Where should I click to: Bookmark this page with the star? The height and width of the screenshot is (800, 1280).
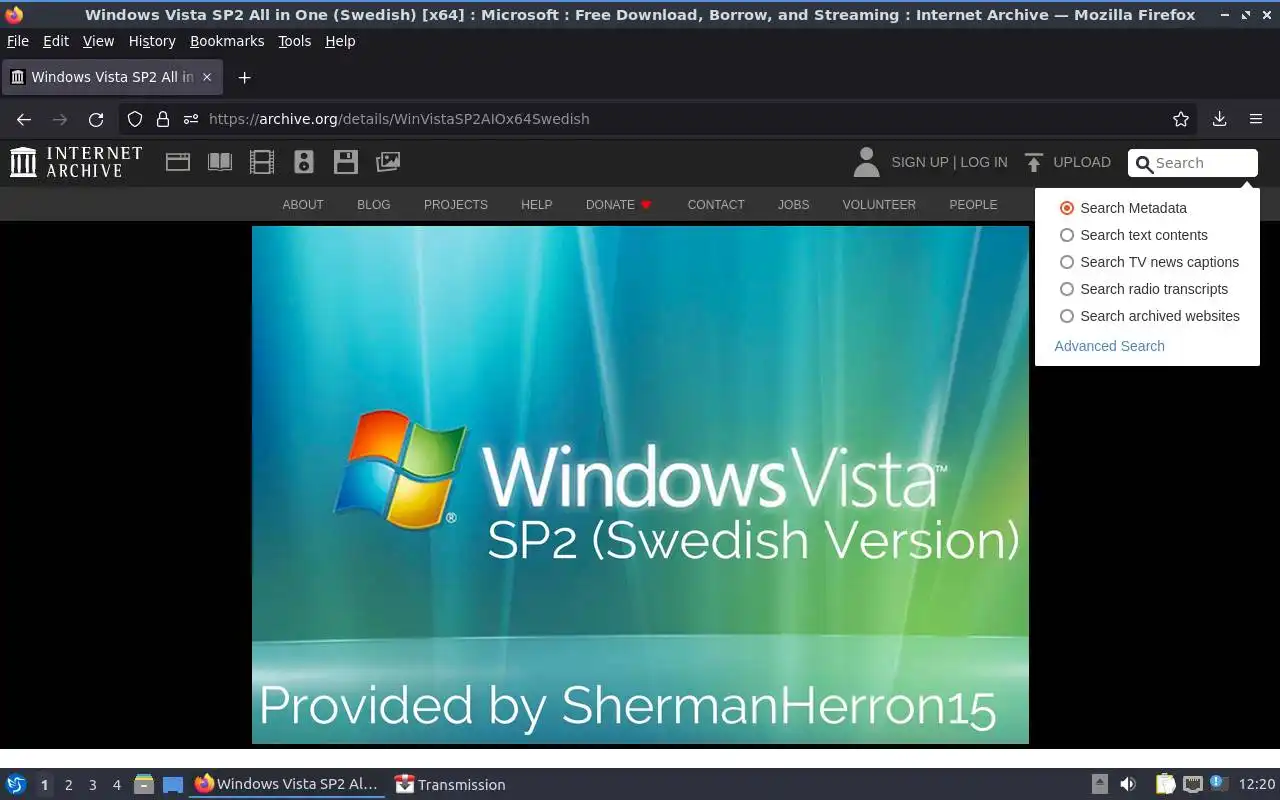1181,119
